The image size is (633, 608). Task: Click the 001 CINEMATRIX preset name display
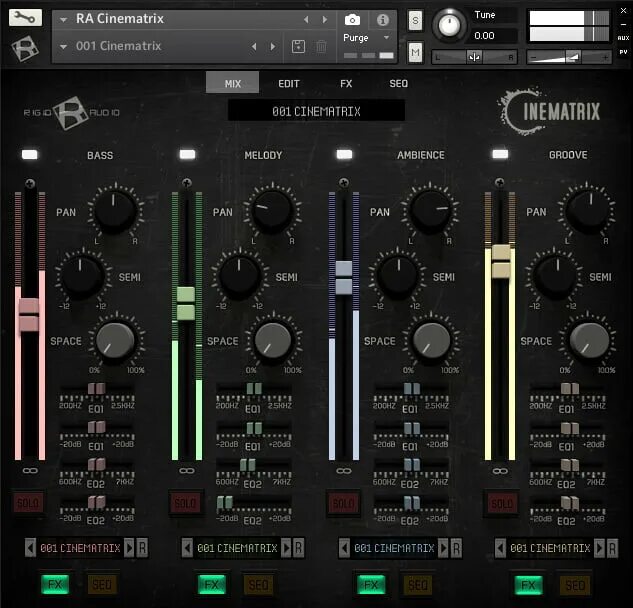(x=316, y=111)
